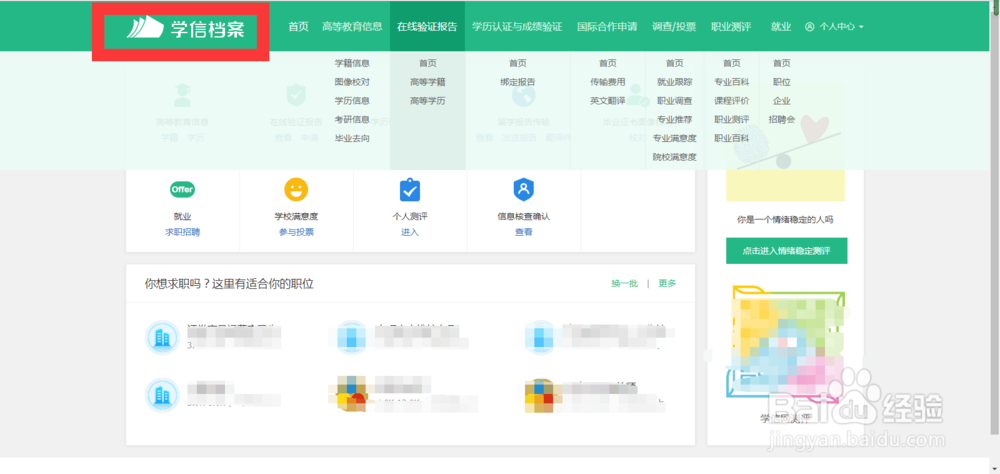Select 职业百科 in the submenu
The width and height of the screenshot is (1000, 474).
pos(732,138)
